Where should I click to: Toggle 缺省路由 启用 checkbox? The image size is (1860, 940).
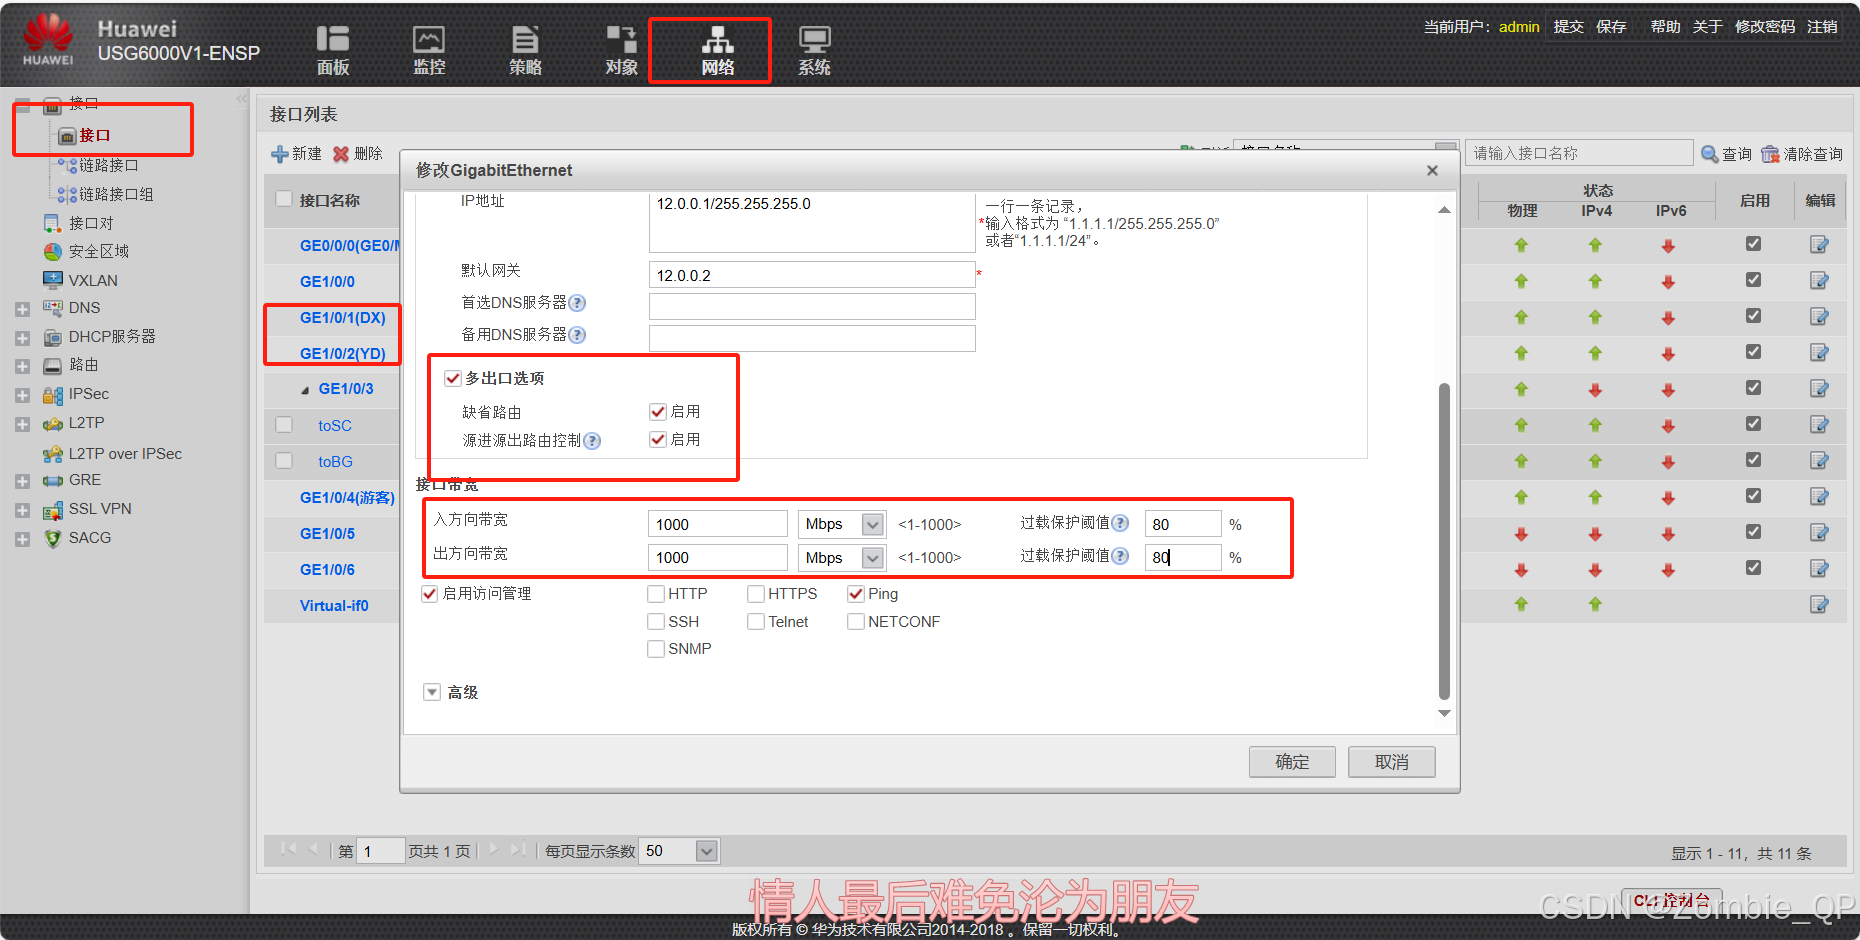pyautogui.click(x=658, y=411)
